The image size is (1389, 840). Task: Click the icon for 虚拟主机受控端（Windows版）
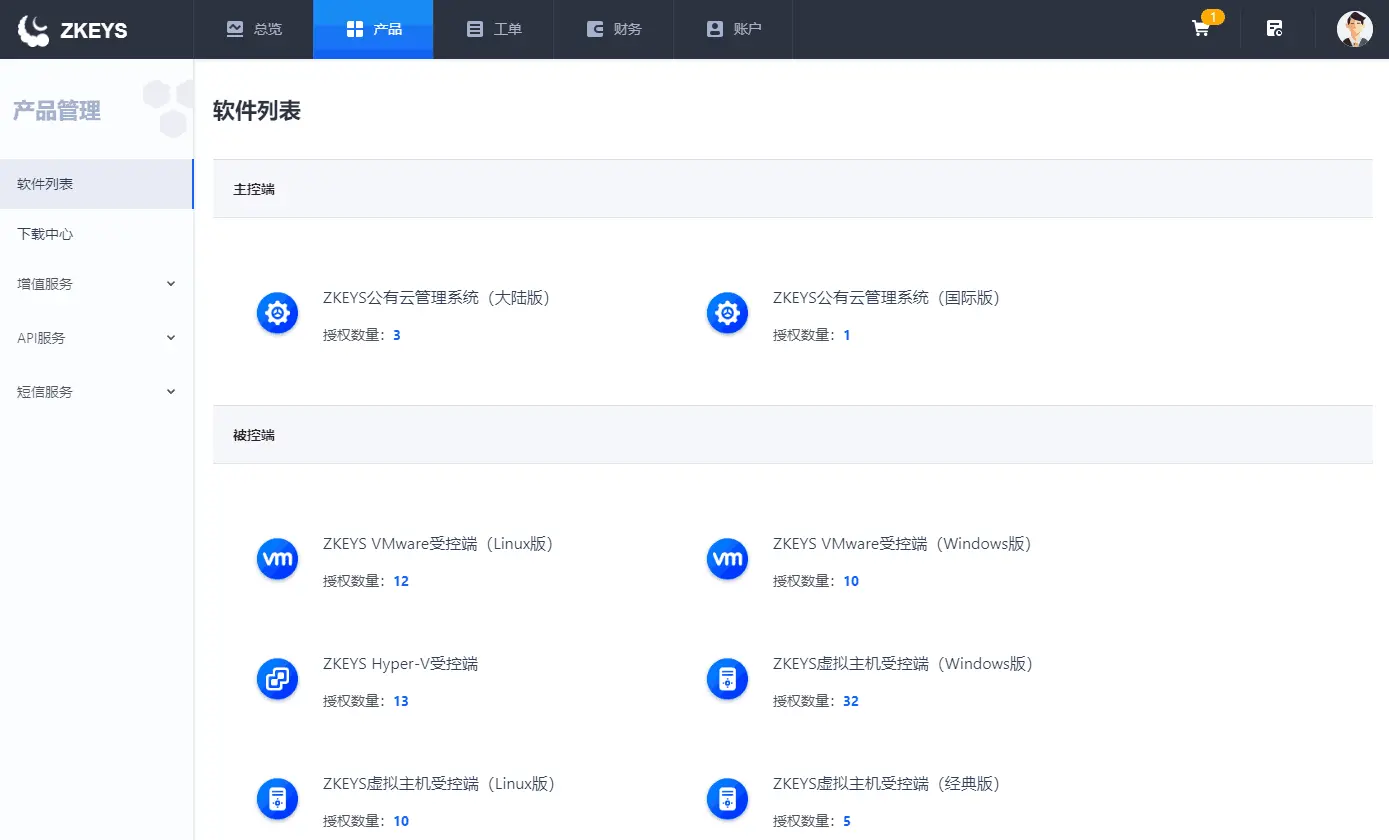click(x=727, y=679)
